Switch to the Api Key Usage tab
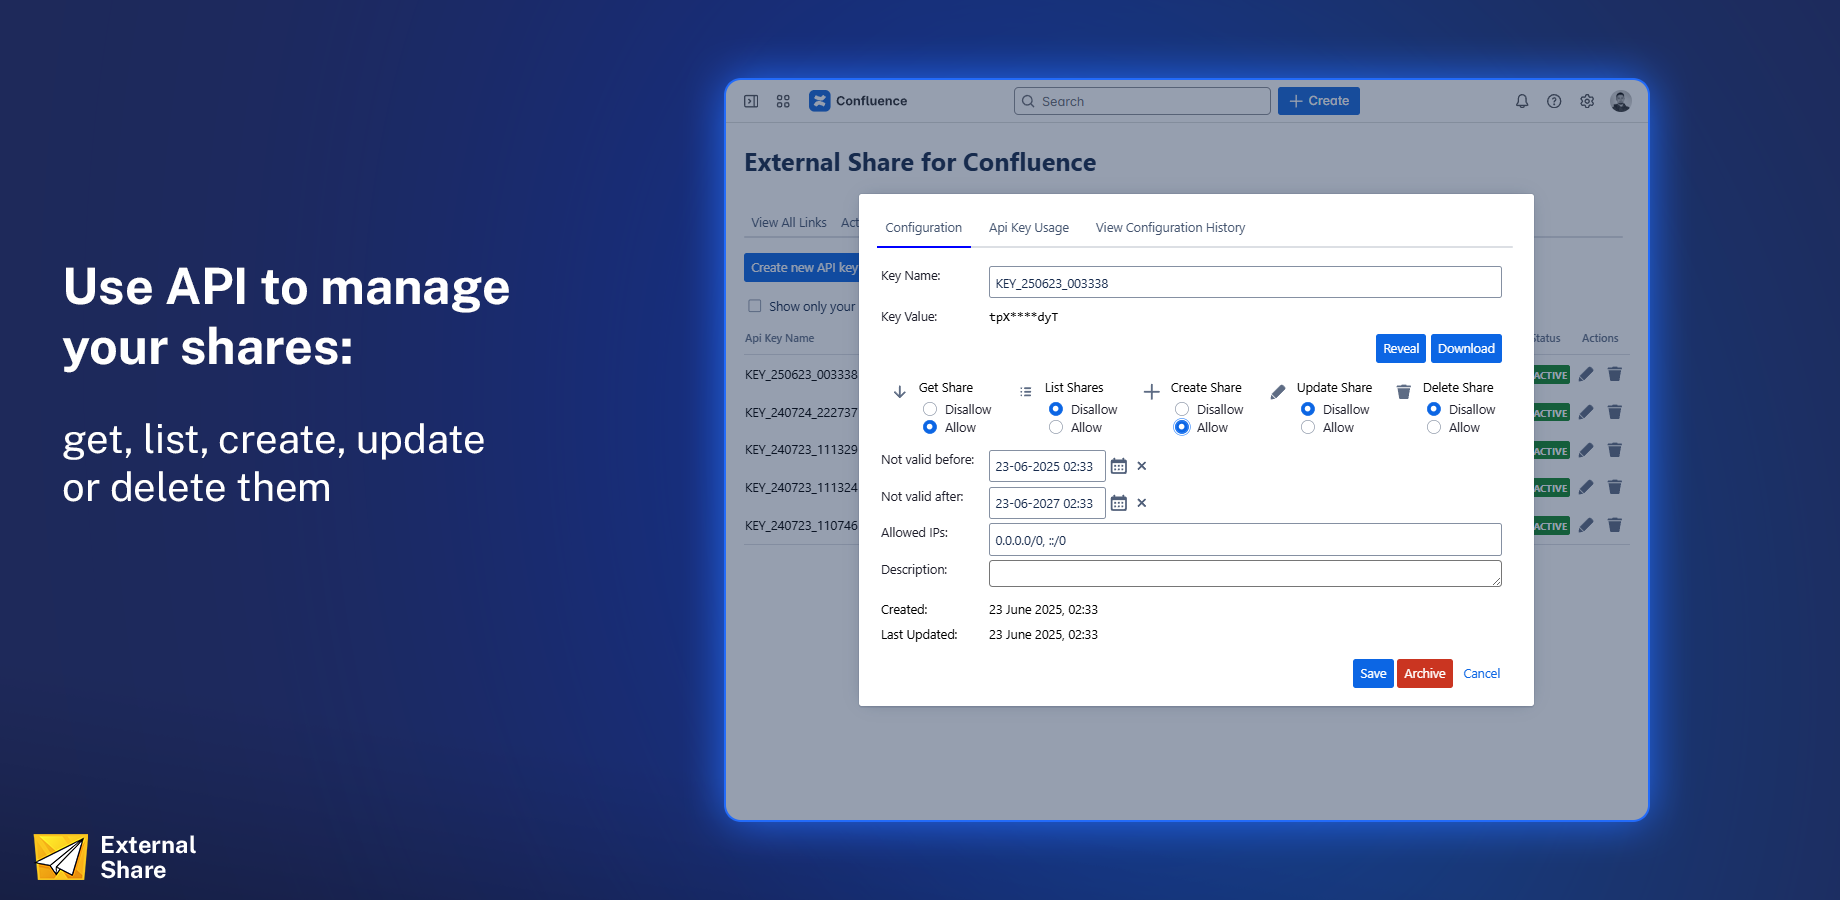This screenshot has width=1840, height=900. [x=1029, y=228]
